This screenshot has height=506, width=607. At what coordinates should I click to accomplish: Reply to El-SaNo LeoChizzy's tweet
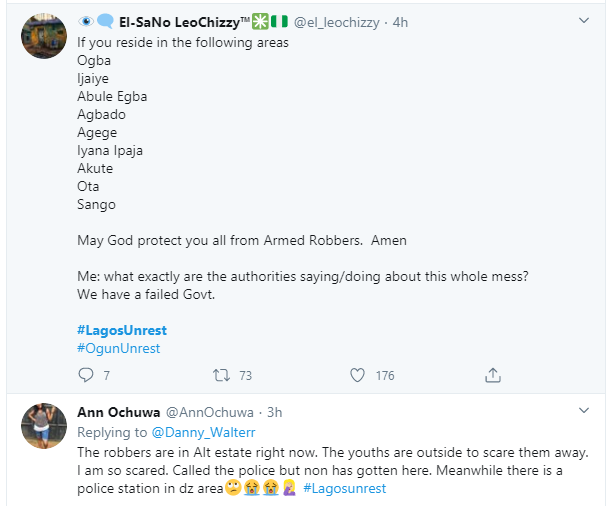[x=85, y=375]
